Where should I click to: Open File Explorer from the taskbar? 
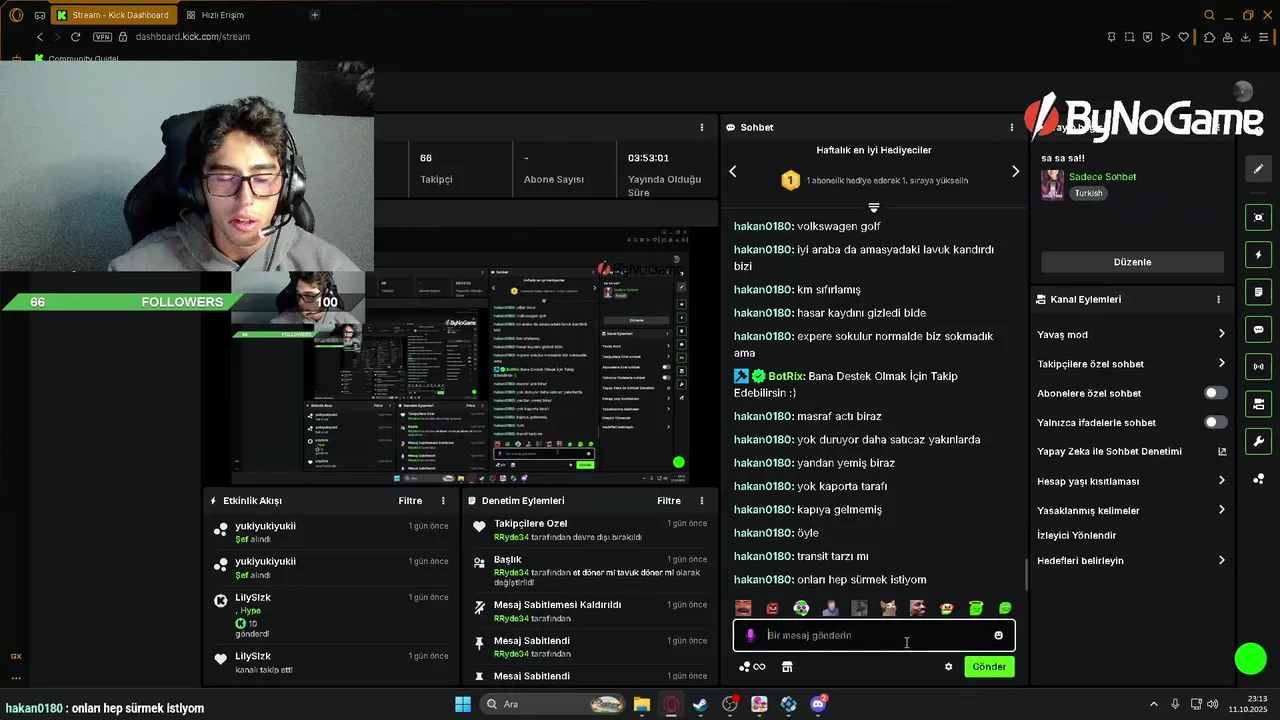[x=642, y=704]
